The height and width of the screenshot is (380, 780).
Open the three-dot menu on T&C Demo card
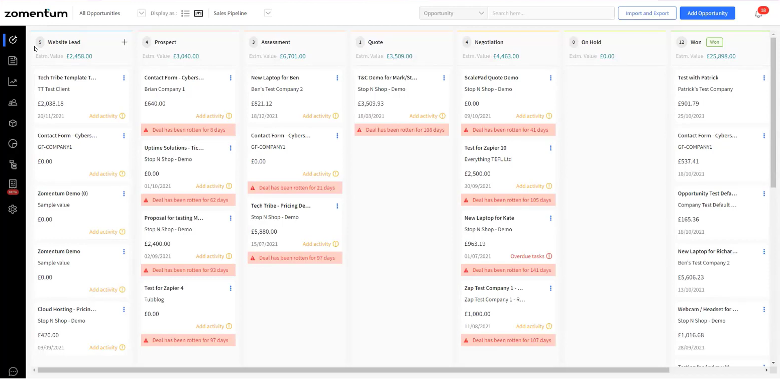[x=444, y=78]
